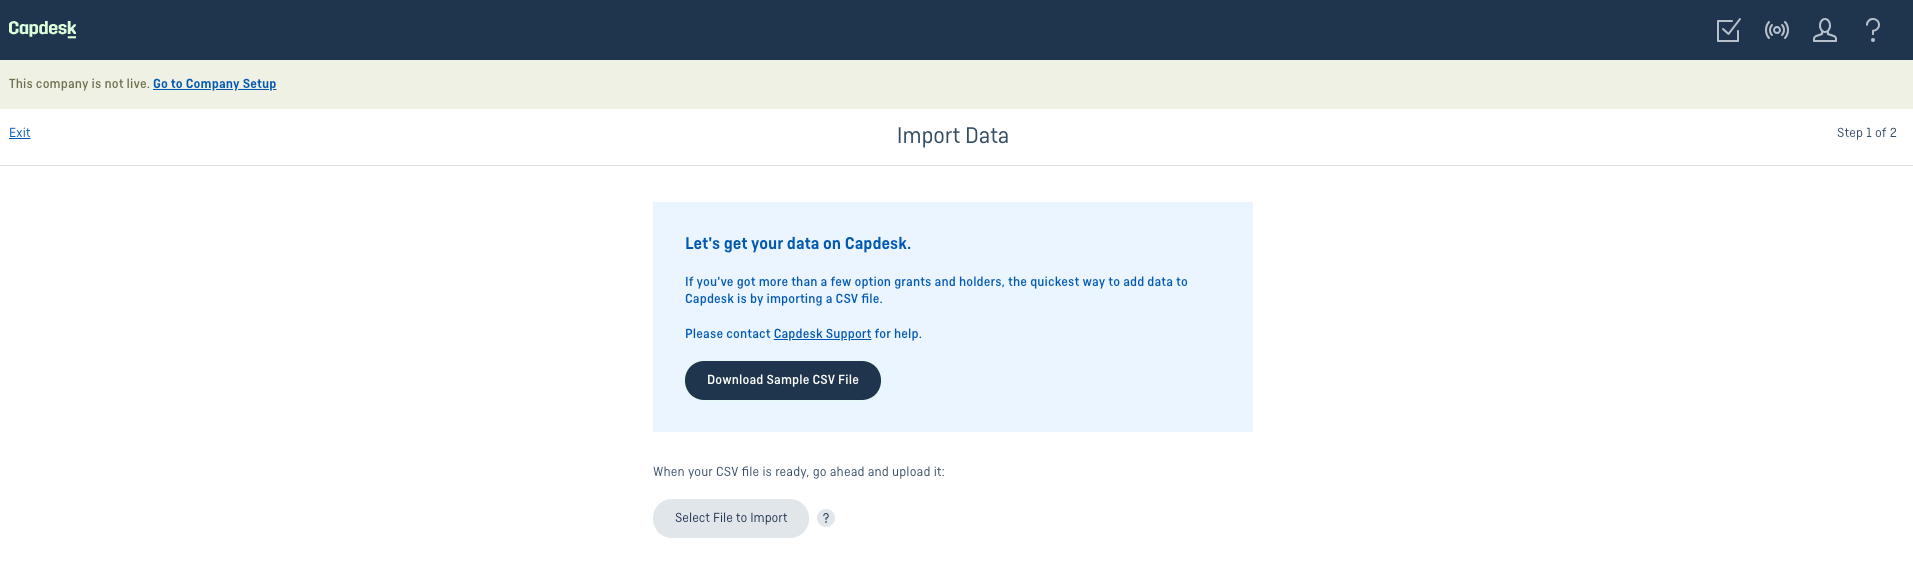Viewport: 1913px width, 575px height.
Task: Click the paragraph about importing a CSV file
Action: [936, 290]
